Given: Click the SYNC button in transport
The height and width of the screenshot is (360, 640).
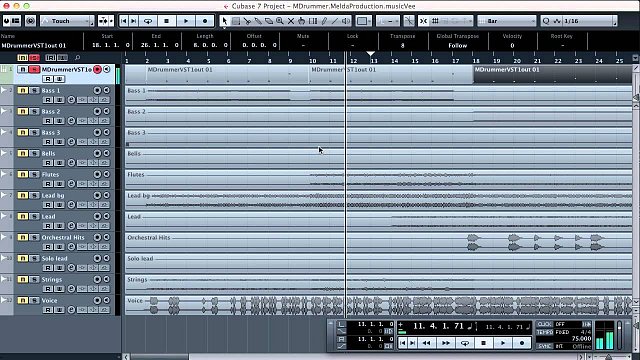Looking at the screenshot, I should (544, 346).
